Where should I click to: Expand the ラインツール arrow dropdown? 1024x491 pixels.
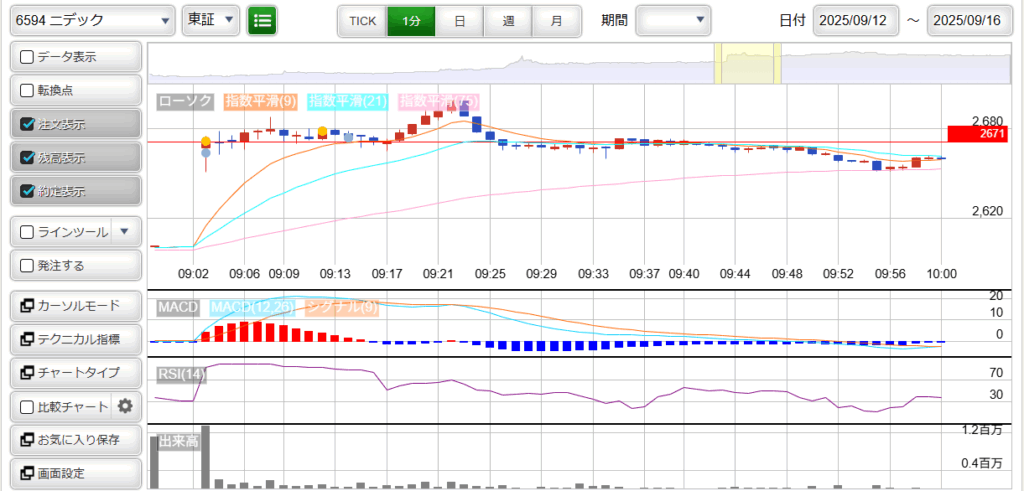pyautogui.click(x=126, y=232)
